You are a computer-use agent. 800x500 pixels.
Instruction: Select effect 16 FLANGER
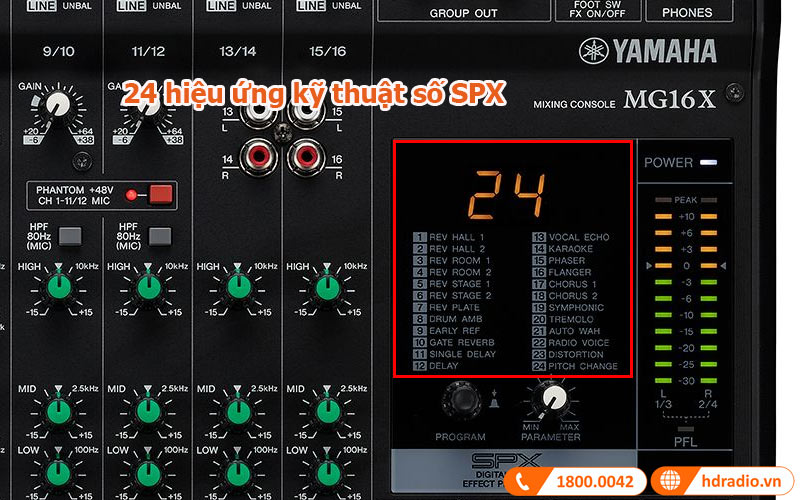click(562, 272)
